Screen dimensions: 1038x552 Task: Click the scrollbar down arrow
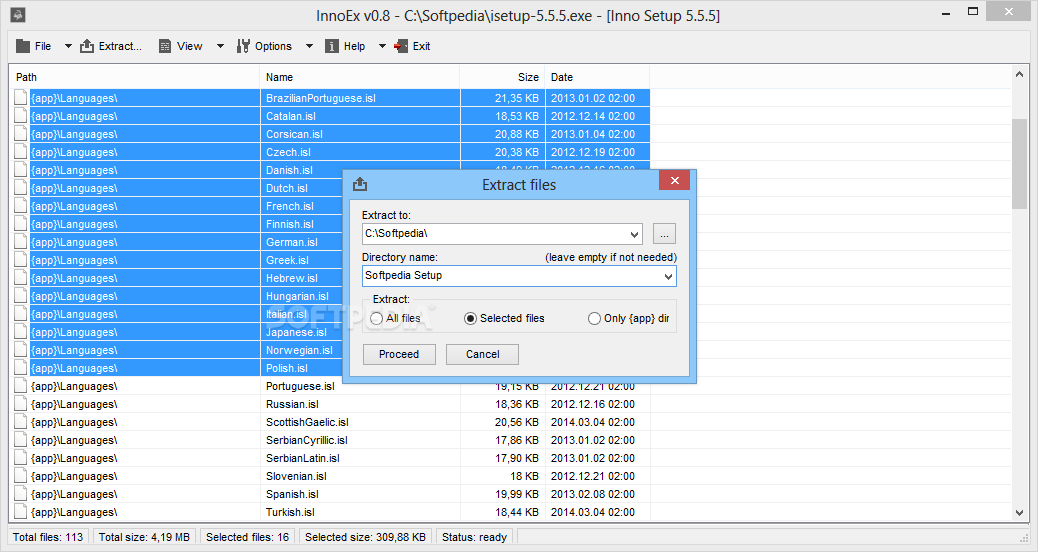1019,512
